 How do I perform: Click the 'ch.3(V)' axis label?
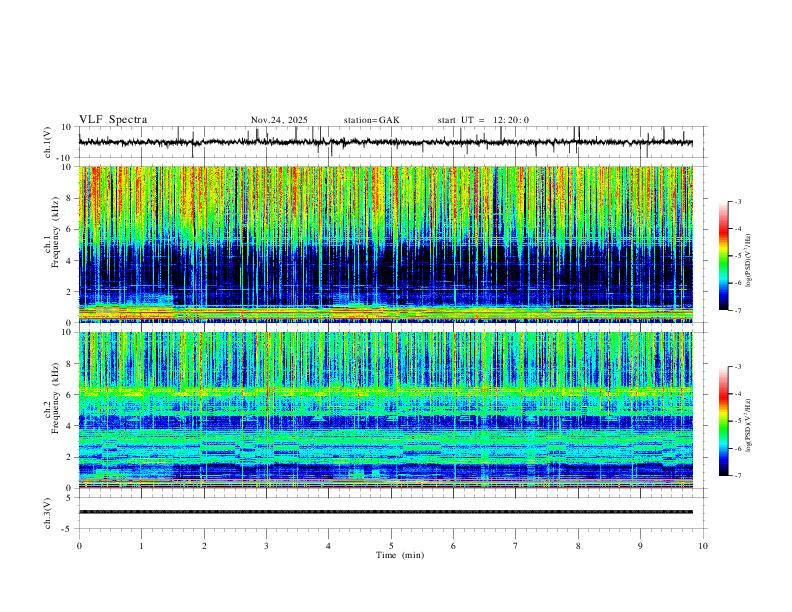48,513
